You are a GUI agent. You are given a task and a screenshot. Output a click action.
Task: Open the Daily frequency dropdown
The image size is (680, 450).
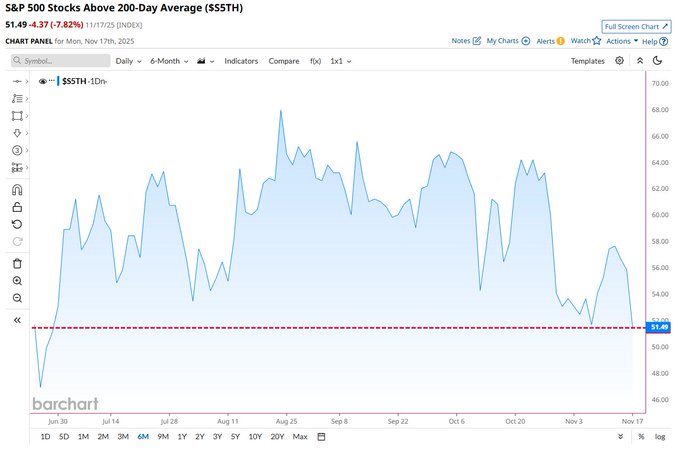[128, 61]
